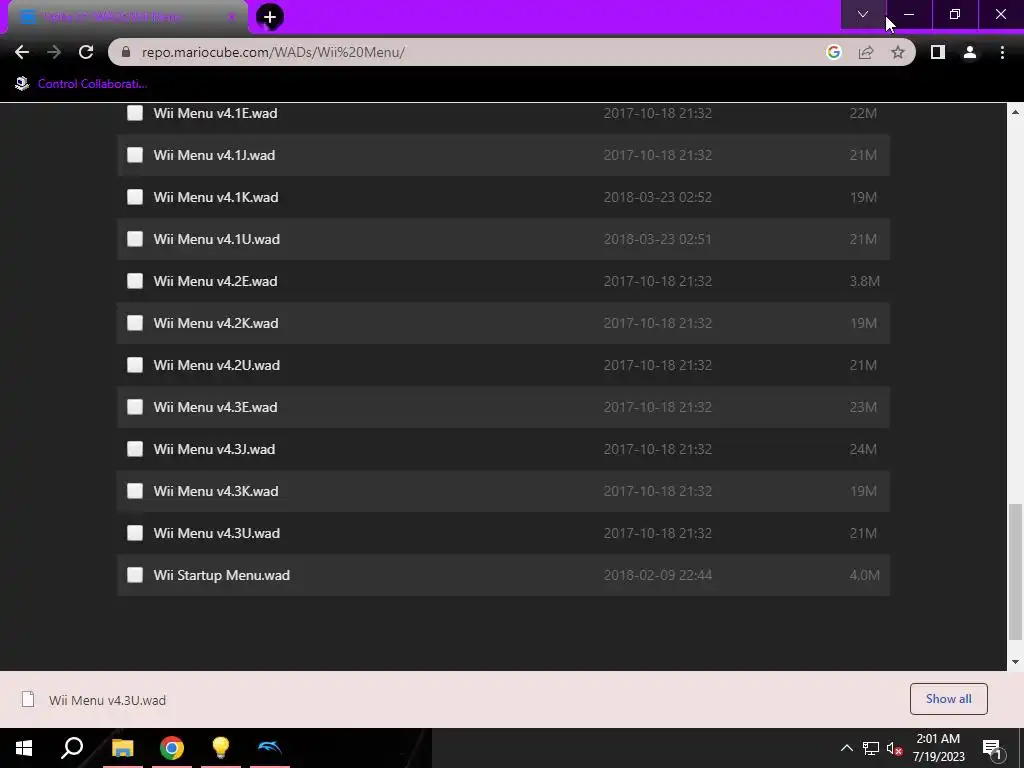Screen dimensions: 1024x768
Task: Check the box for Wii Menu v4.1U.wad
Action: [135, 239]
